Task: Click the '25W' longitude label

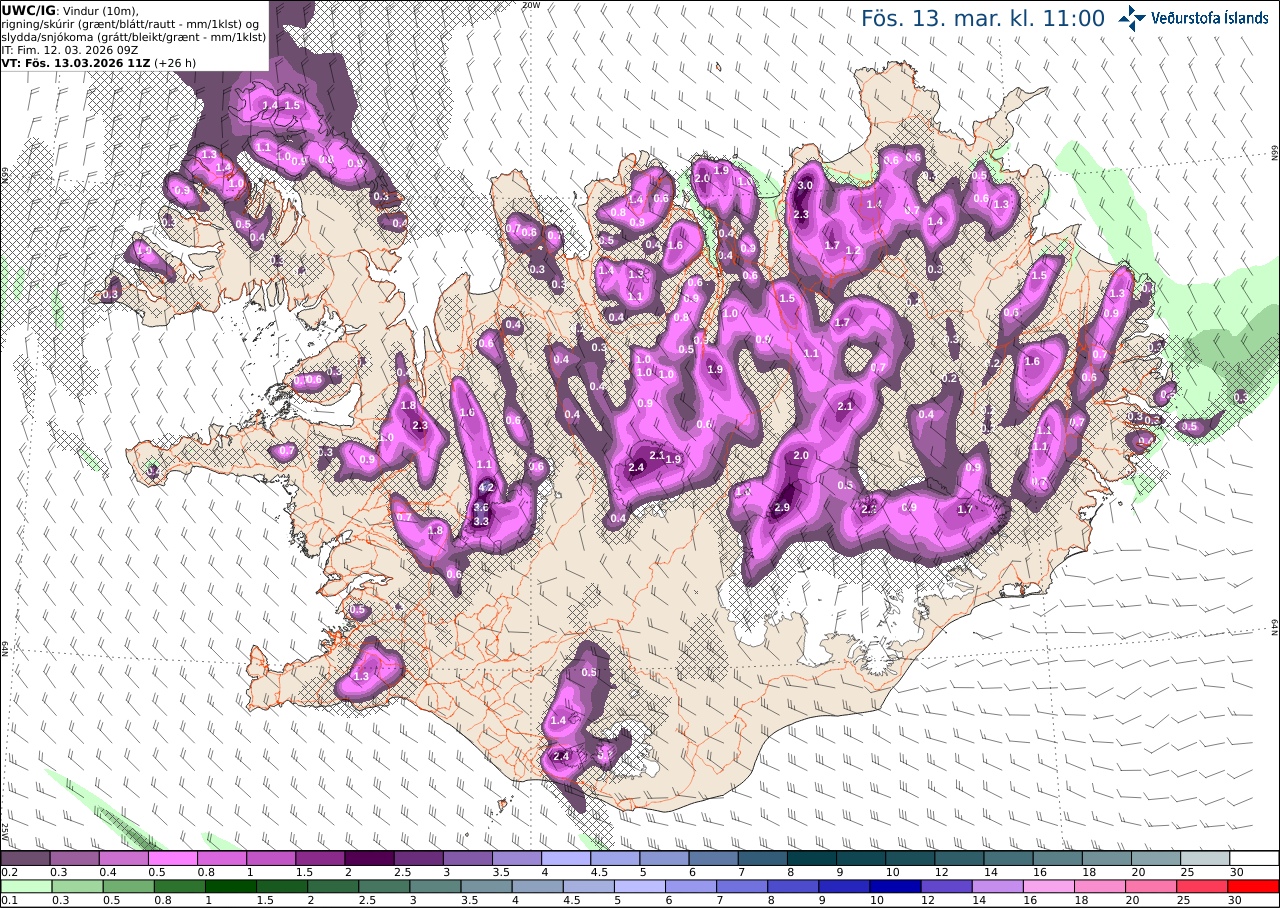Action: 5,831
